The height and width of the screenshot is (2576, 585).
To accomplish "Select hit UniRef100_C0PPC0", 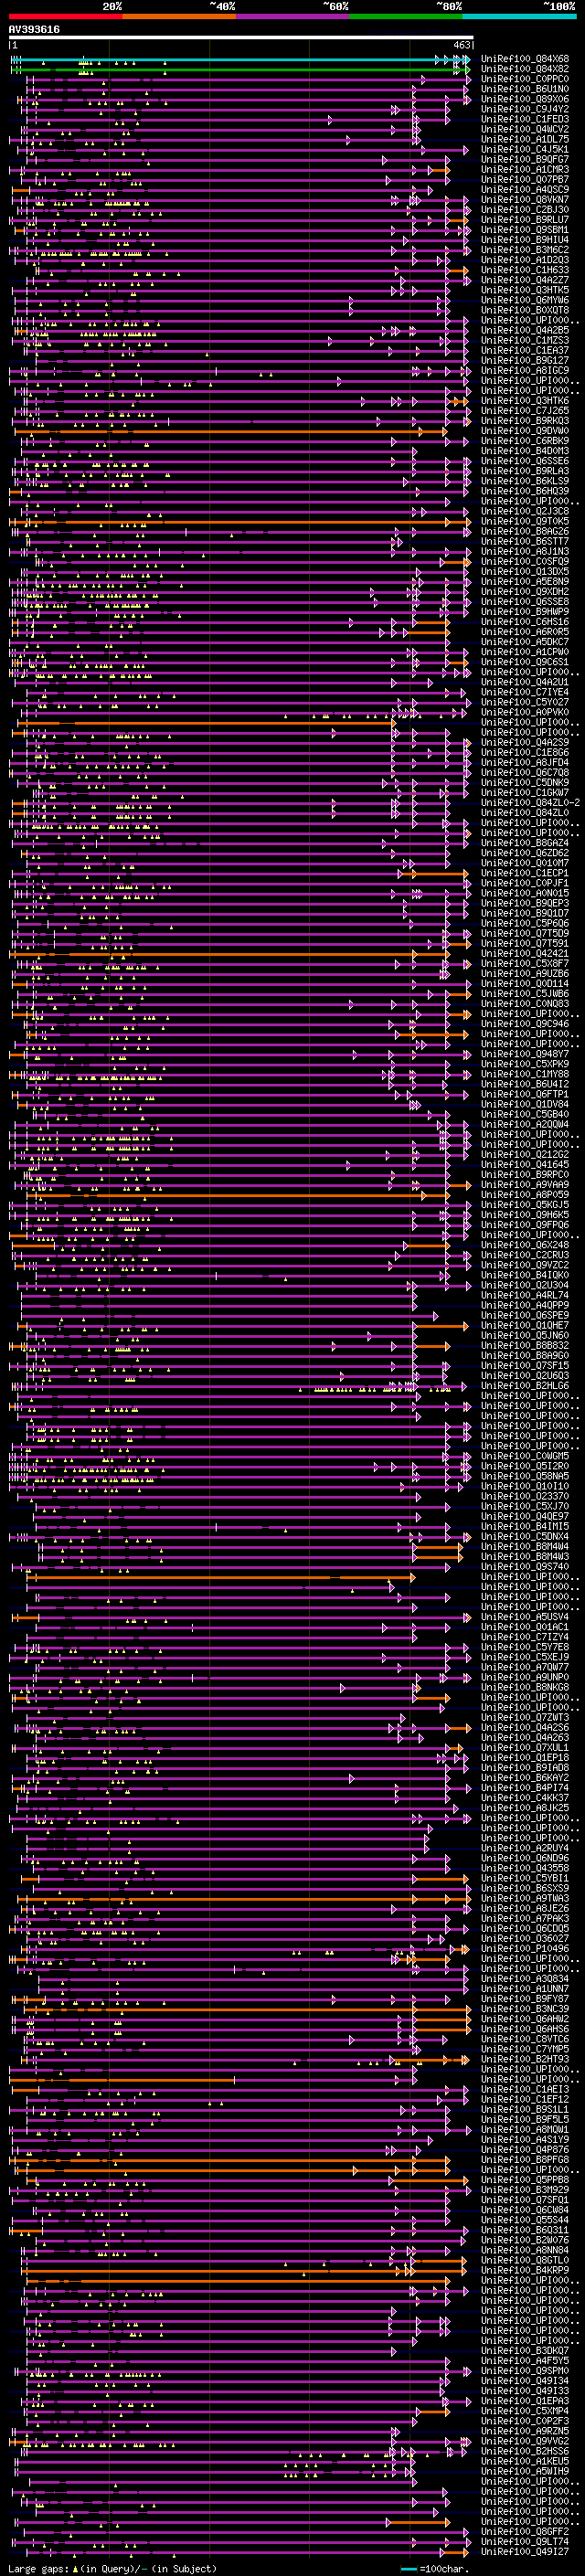I will tap(525, 79).
